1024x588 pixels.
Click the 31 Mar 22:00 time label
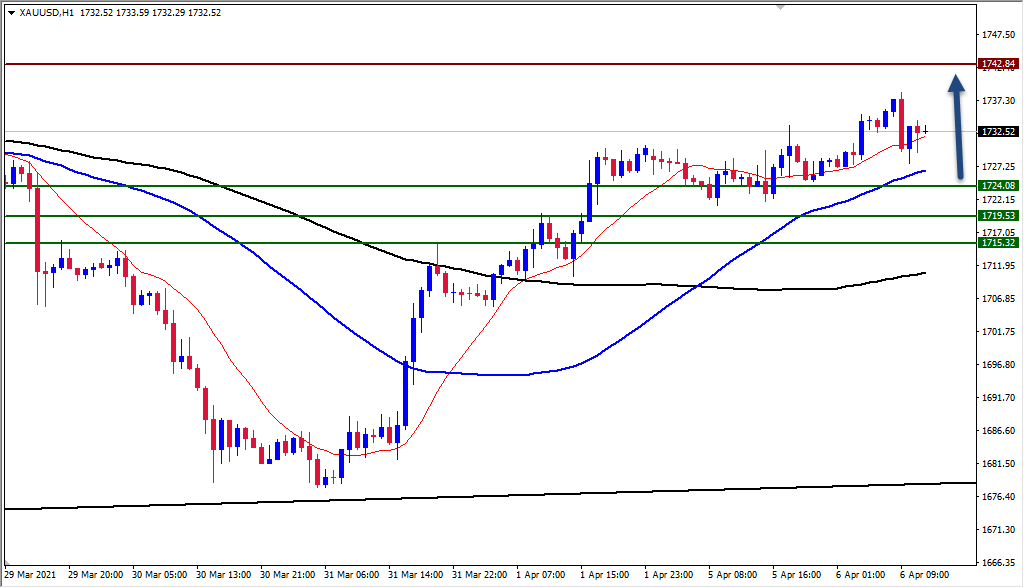click(x=479, y=575)
